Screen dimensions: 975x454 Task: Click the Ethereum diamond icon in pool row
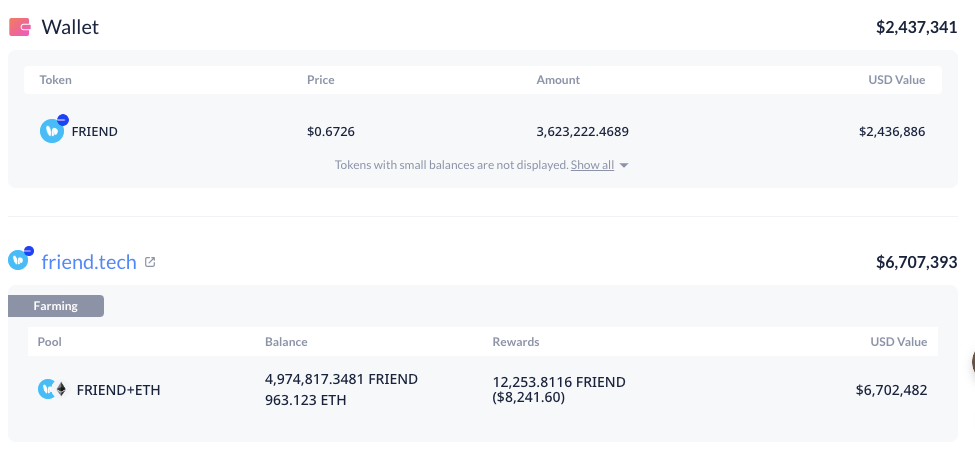pos(61,389)
